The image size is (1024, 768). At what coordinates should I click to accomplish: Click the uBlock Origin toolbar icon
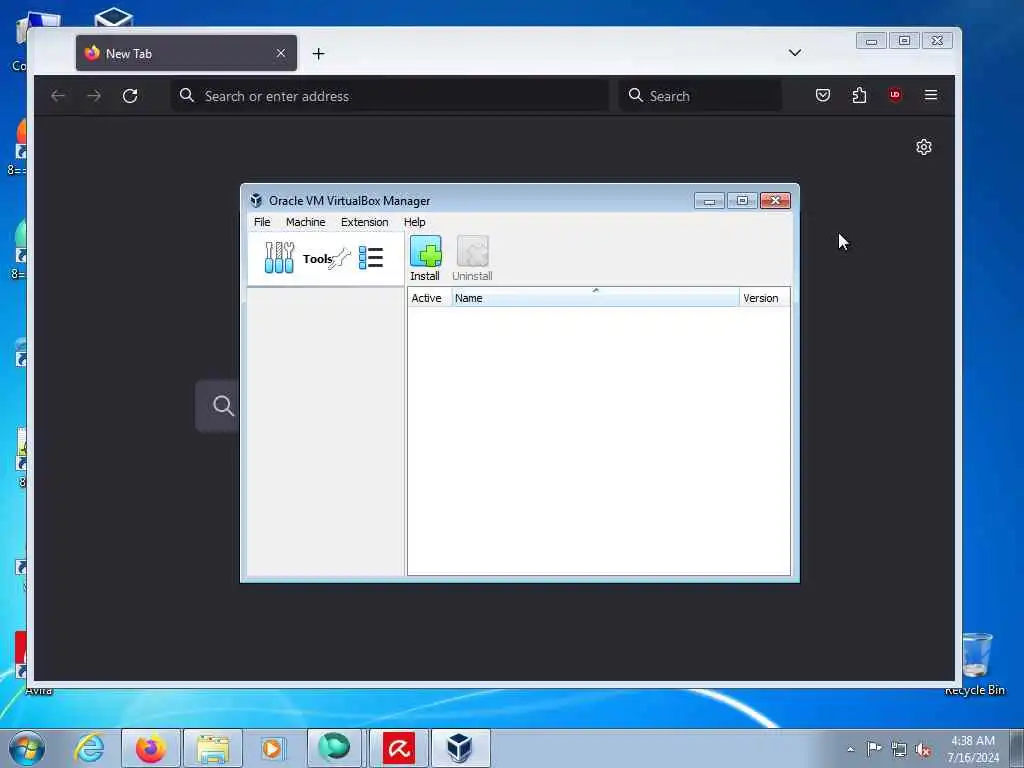(x=895, y=95)
